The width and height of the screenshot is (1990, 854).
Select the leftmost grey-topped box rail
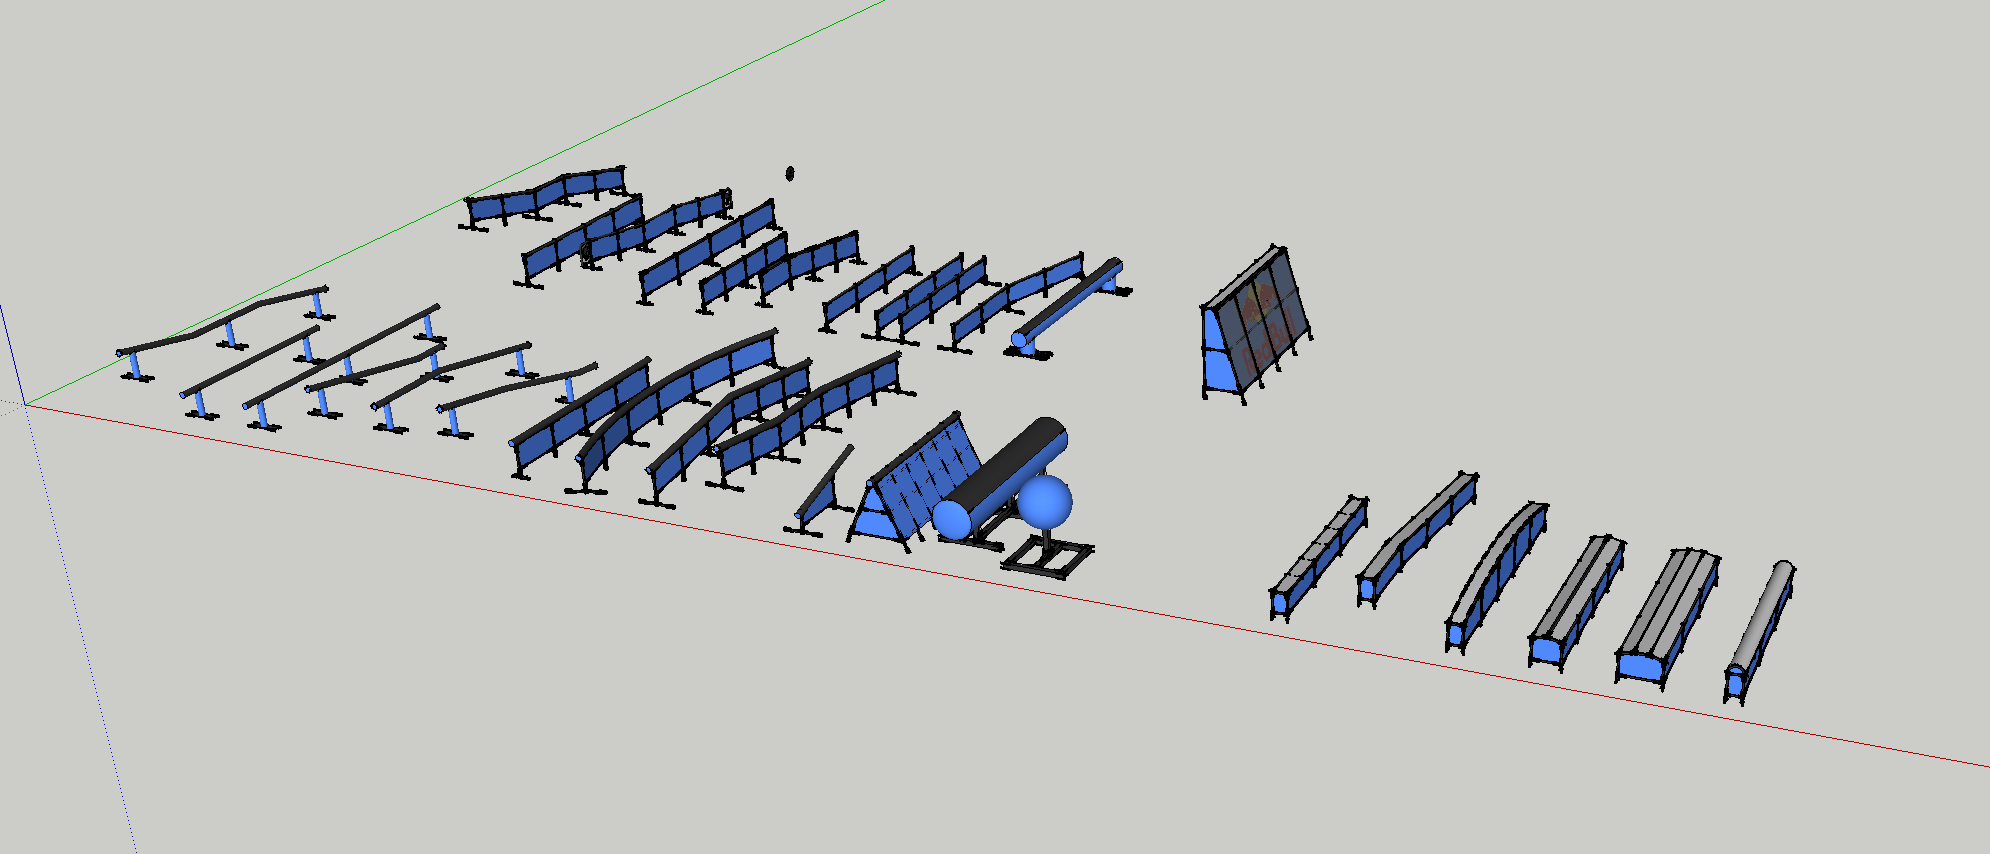point(1319,556)
